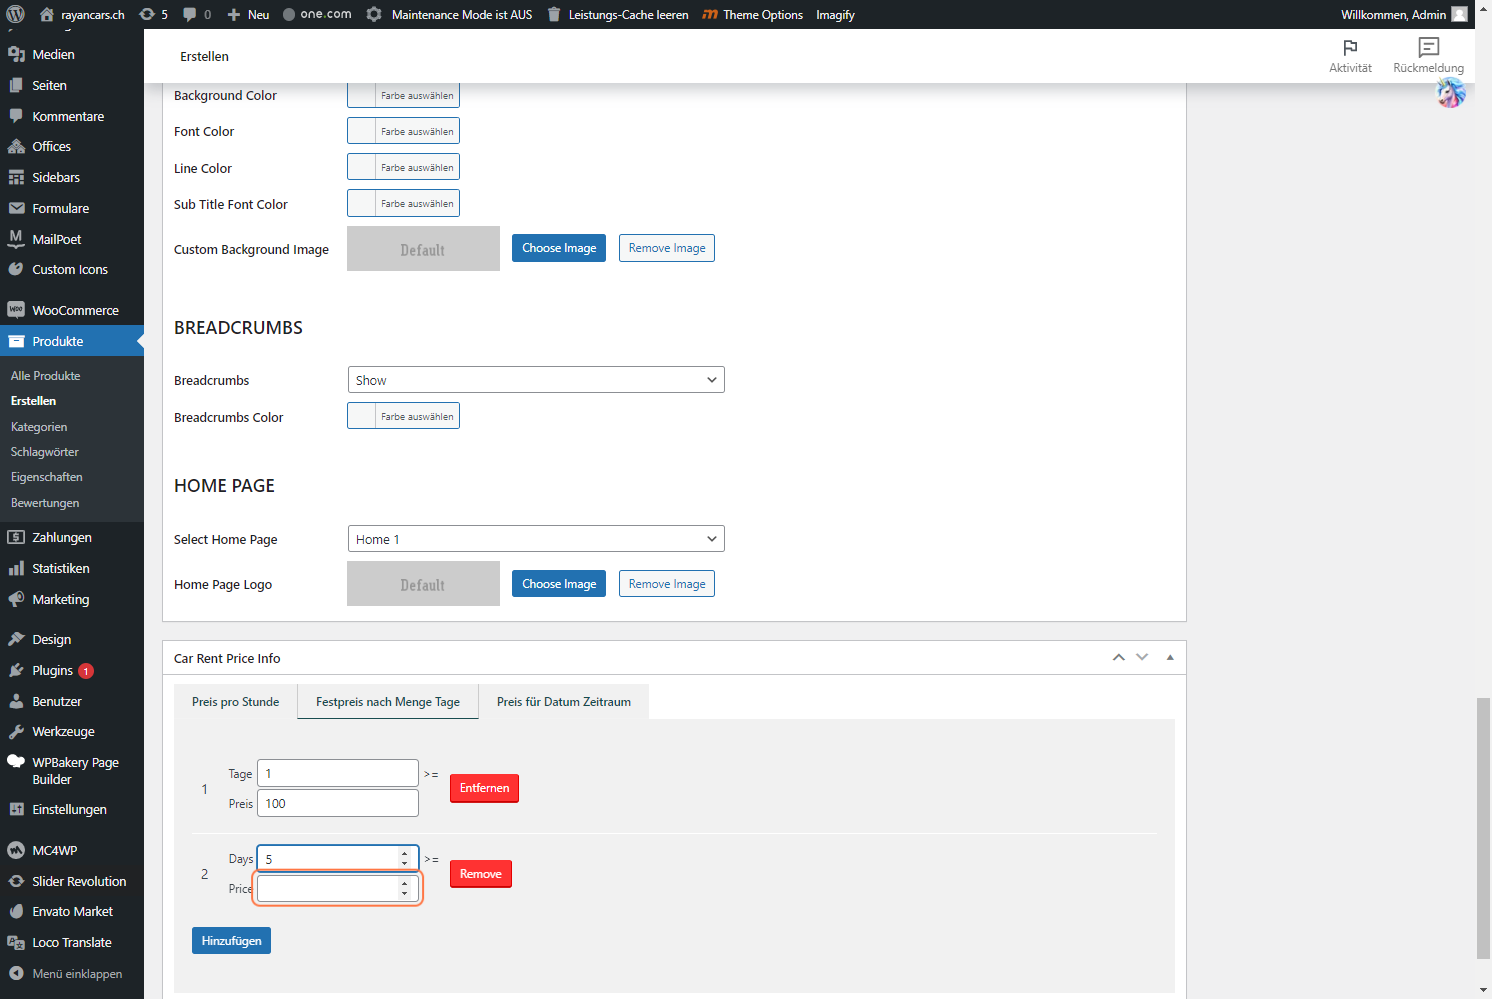Click the Hinzufügen button
This screenshot has width=1492, height=999.
231,941
